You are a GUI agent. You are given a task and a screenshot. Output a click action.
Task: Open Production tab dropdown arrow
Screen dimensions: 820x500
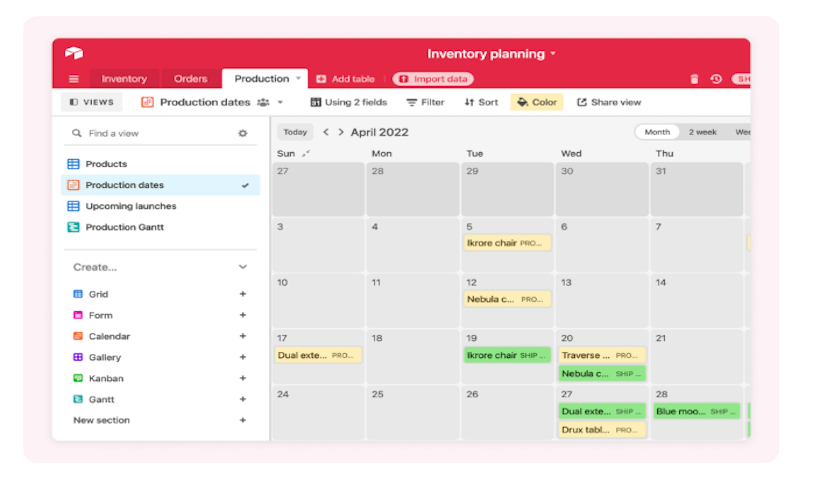(298, 79)
